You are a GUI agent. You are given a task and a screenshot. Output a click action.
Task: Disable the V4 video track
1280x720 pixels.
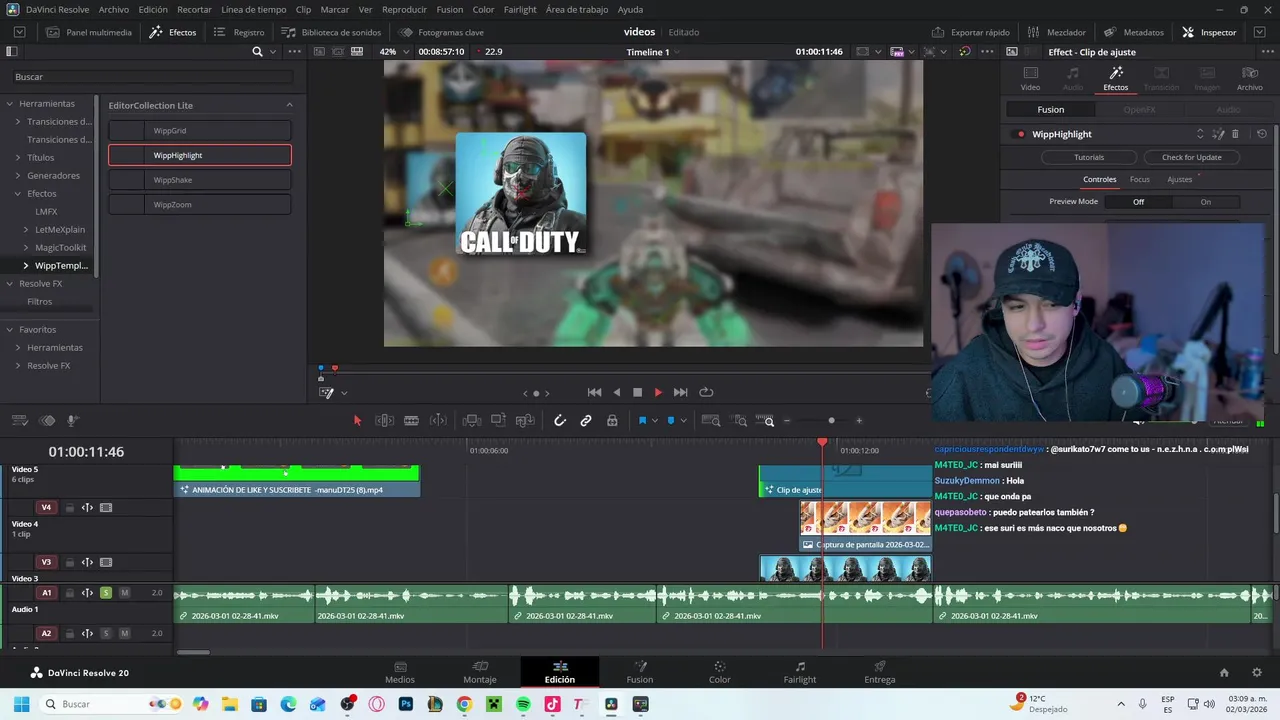point(106,508)
